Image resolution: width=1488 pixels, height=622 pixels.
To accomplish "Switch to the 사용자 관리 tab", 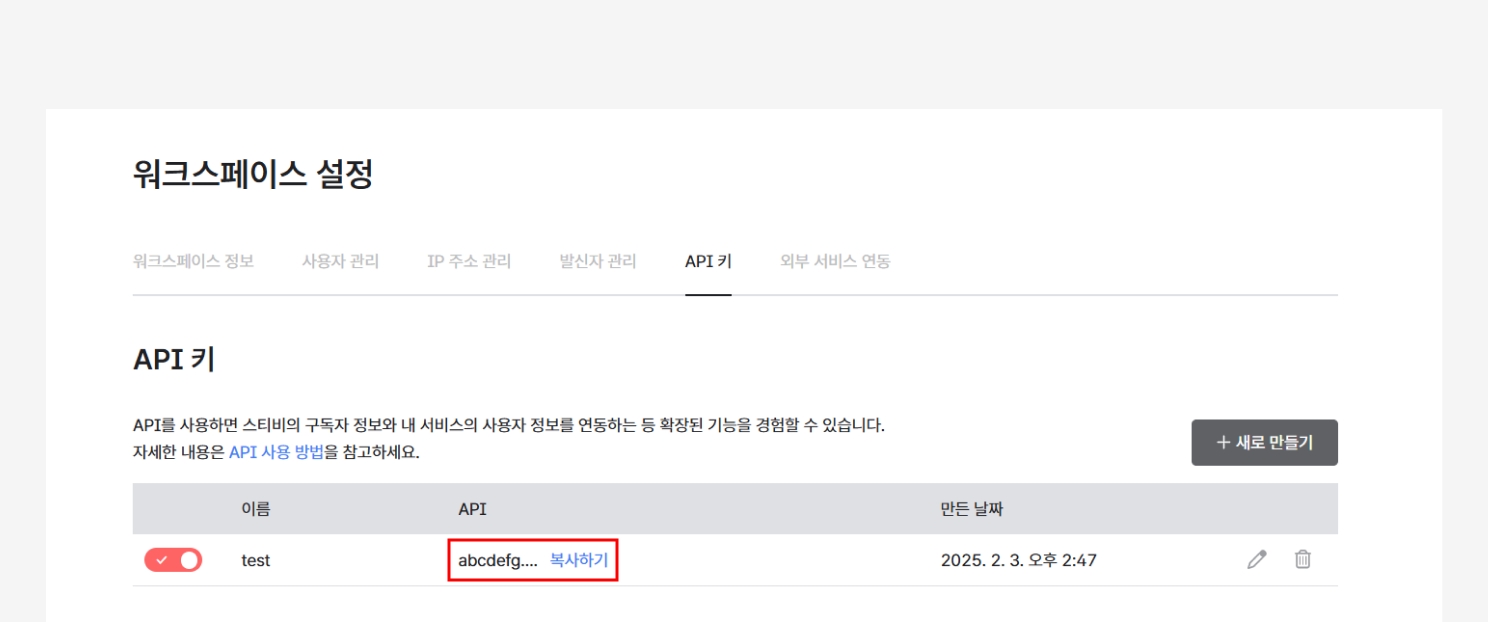I will (x=340, y=262).
